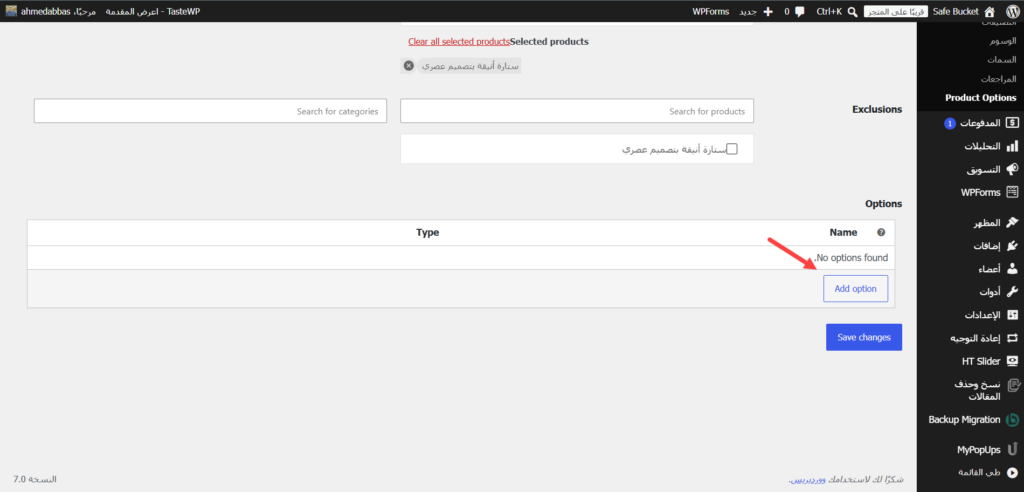Open Product Options in the sidebar
This screenshot has height=492, width=1024.
(980, 98)
